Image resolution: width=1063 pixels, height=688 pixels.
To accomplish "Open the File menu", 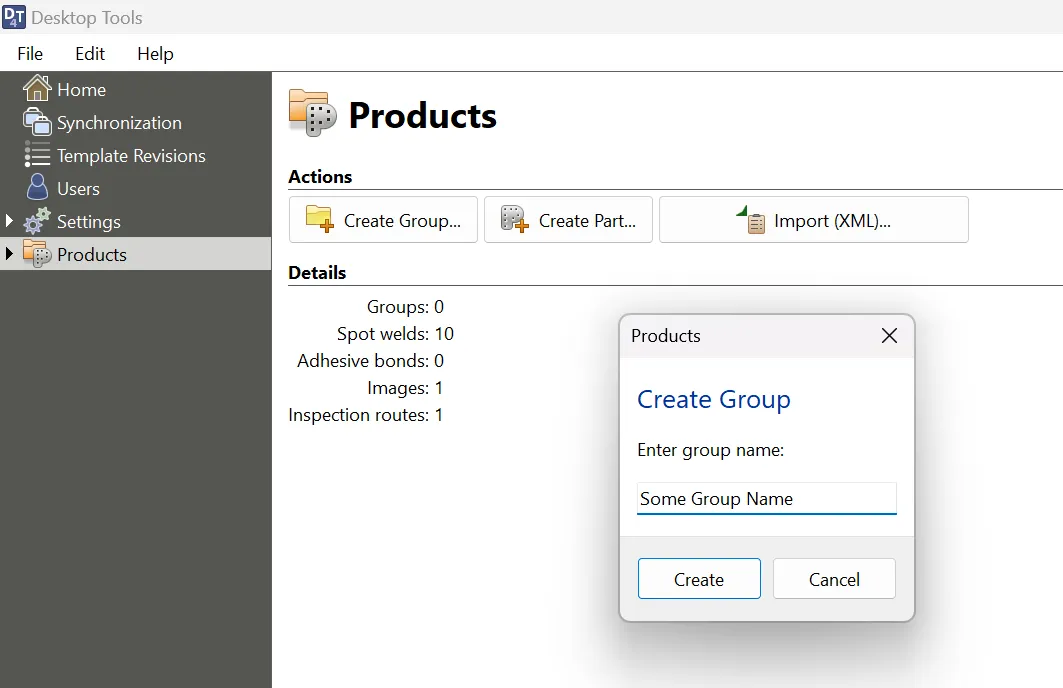I will (x=29, y=54).
